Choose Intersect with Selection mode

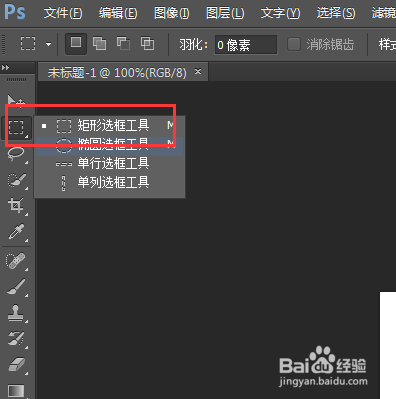(x=147, y=44)
